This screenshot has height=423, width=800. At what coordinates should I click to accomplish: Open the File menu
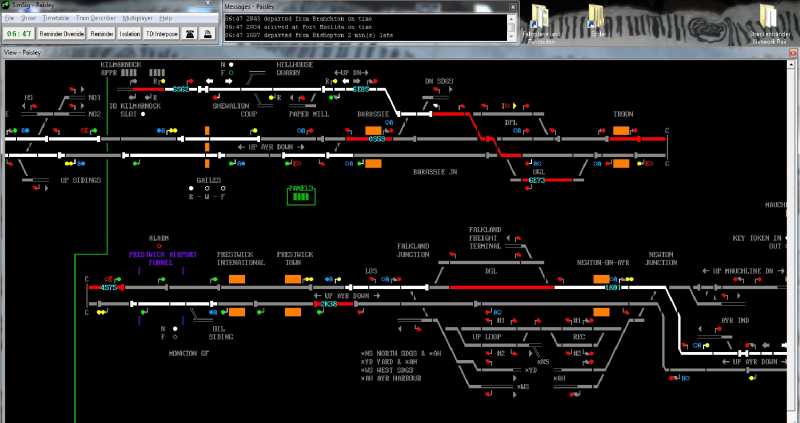coord(10,18)
